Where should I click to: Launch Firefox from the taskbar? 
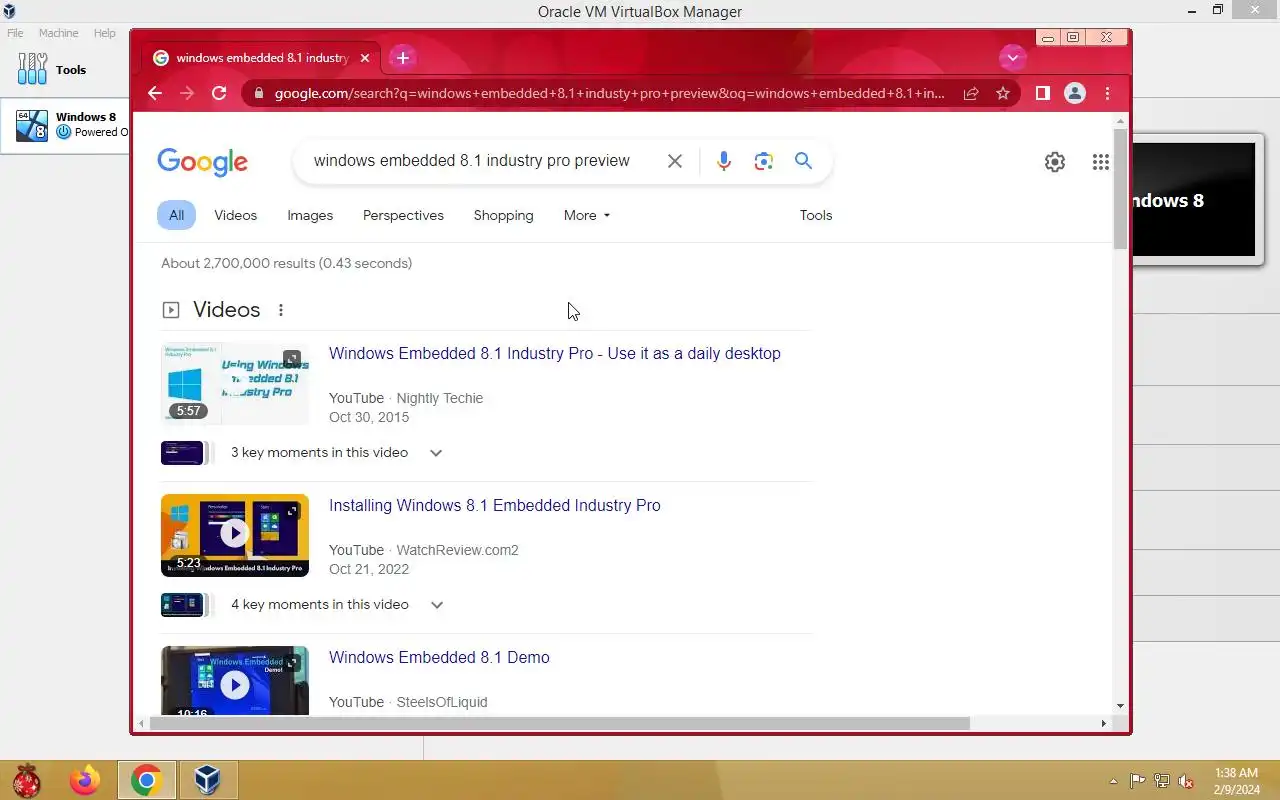86,780
